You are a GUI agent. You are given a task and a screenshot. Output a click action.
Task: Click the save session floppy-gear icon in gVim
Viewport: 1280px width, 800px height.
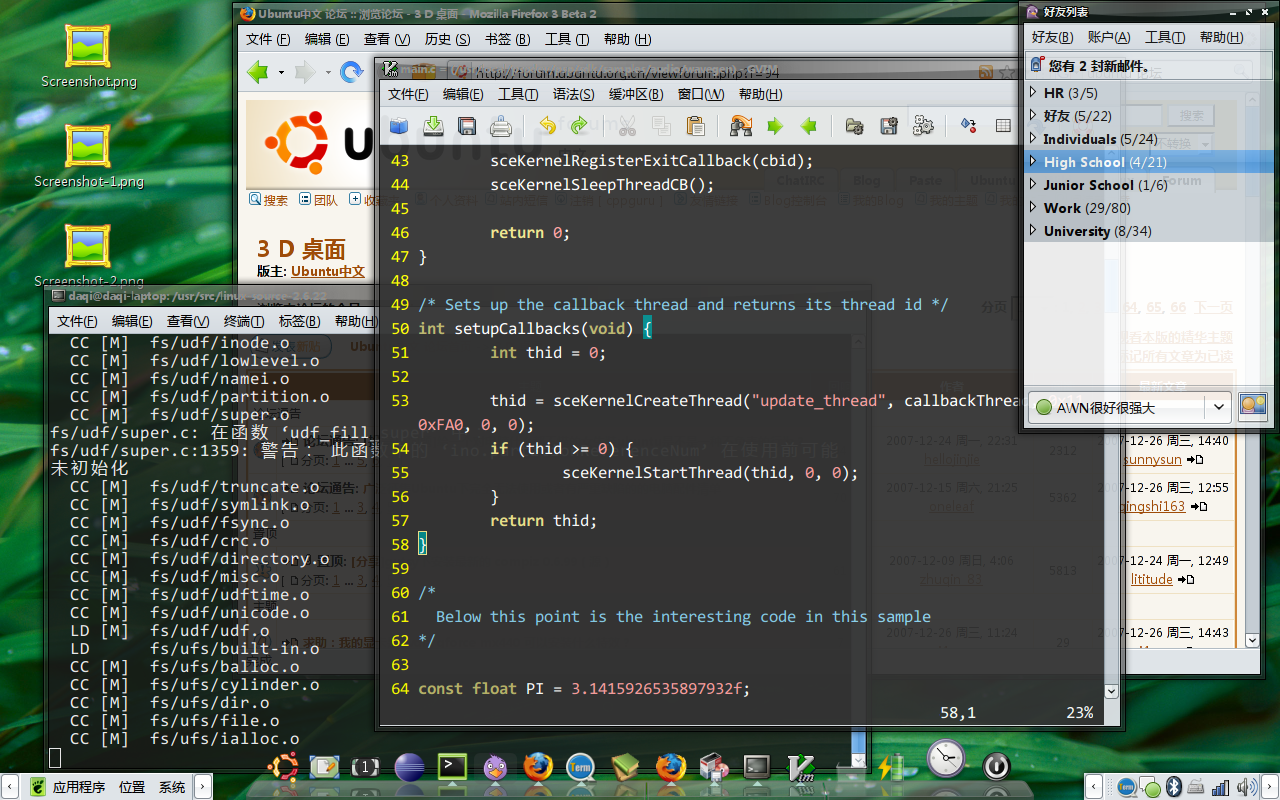click(x=888, y=126)
